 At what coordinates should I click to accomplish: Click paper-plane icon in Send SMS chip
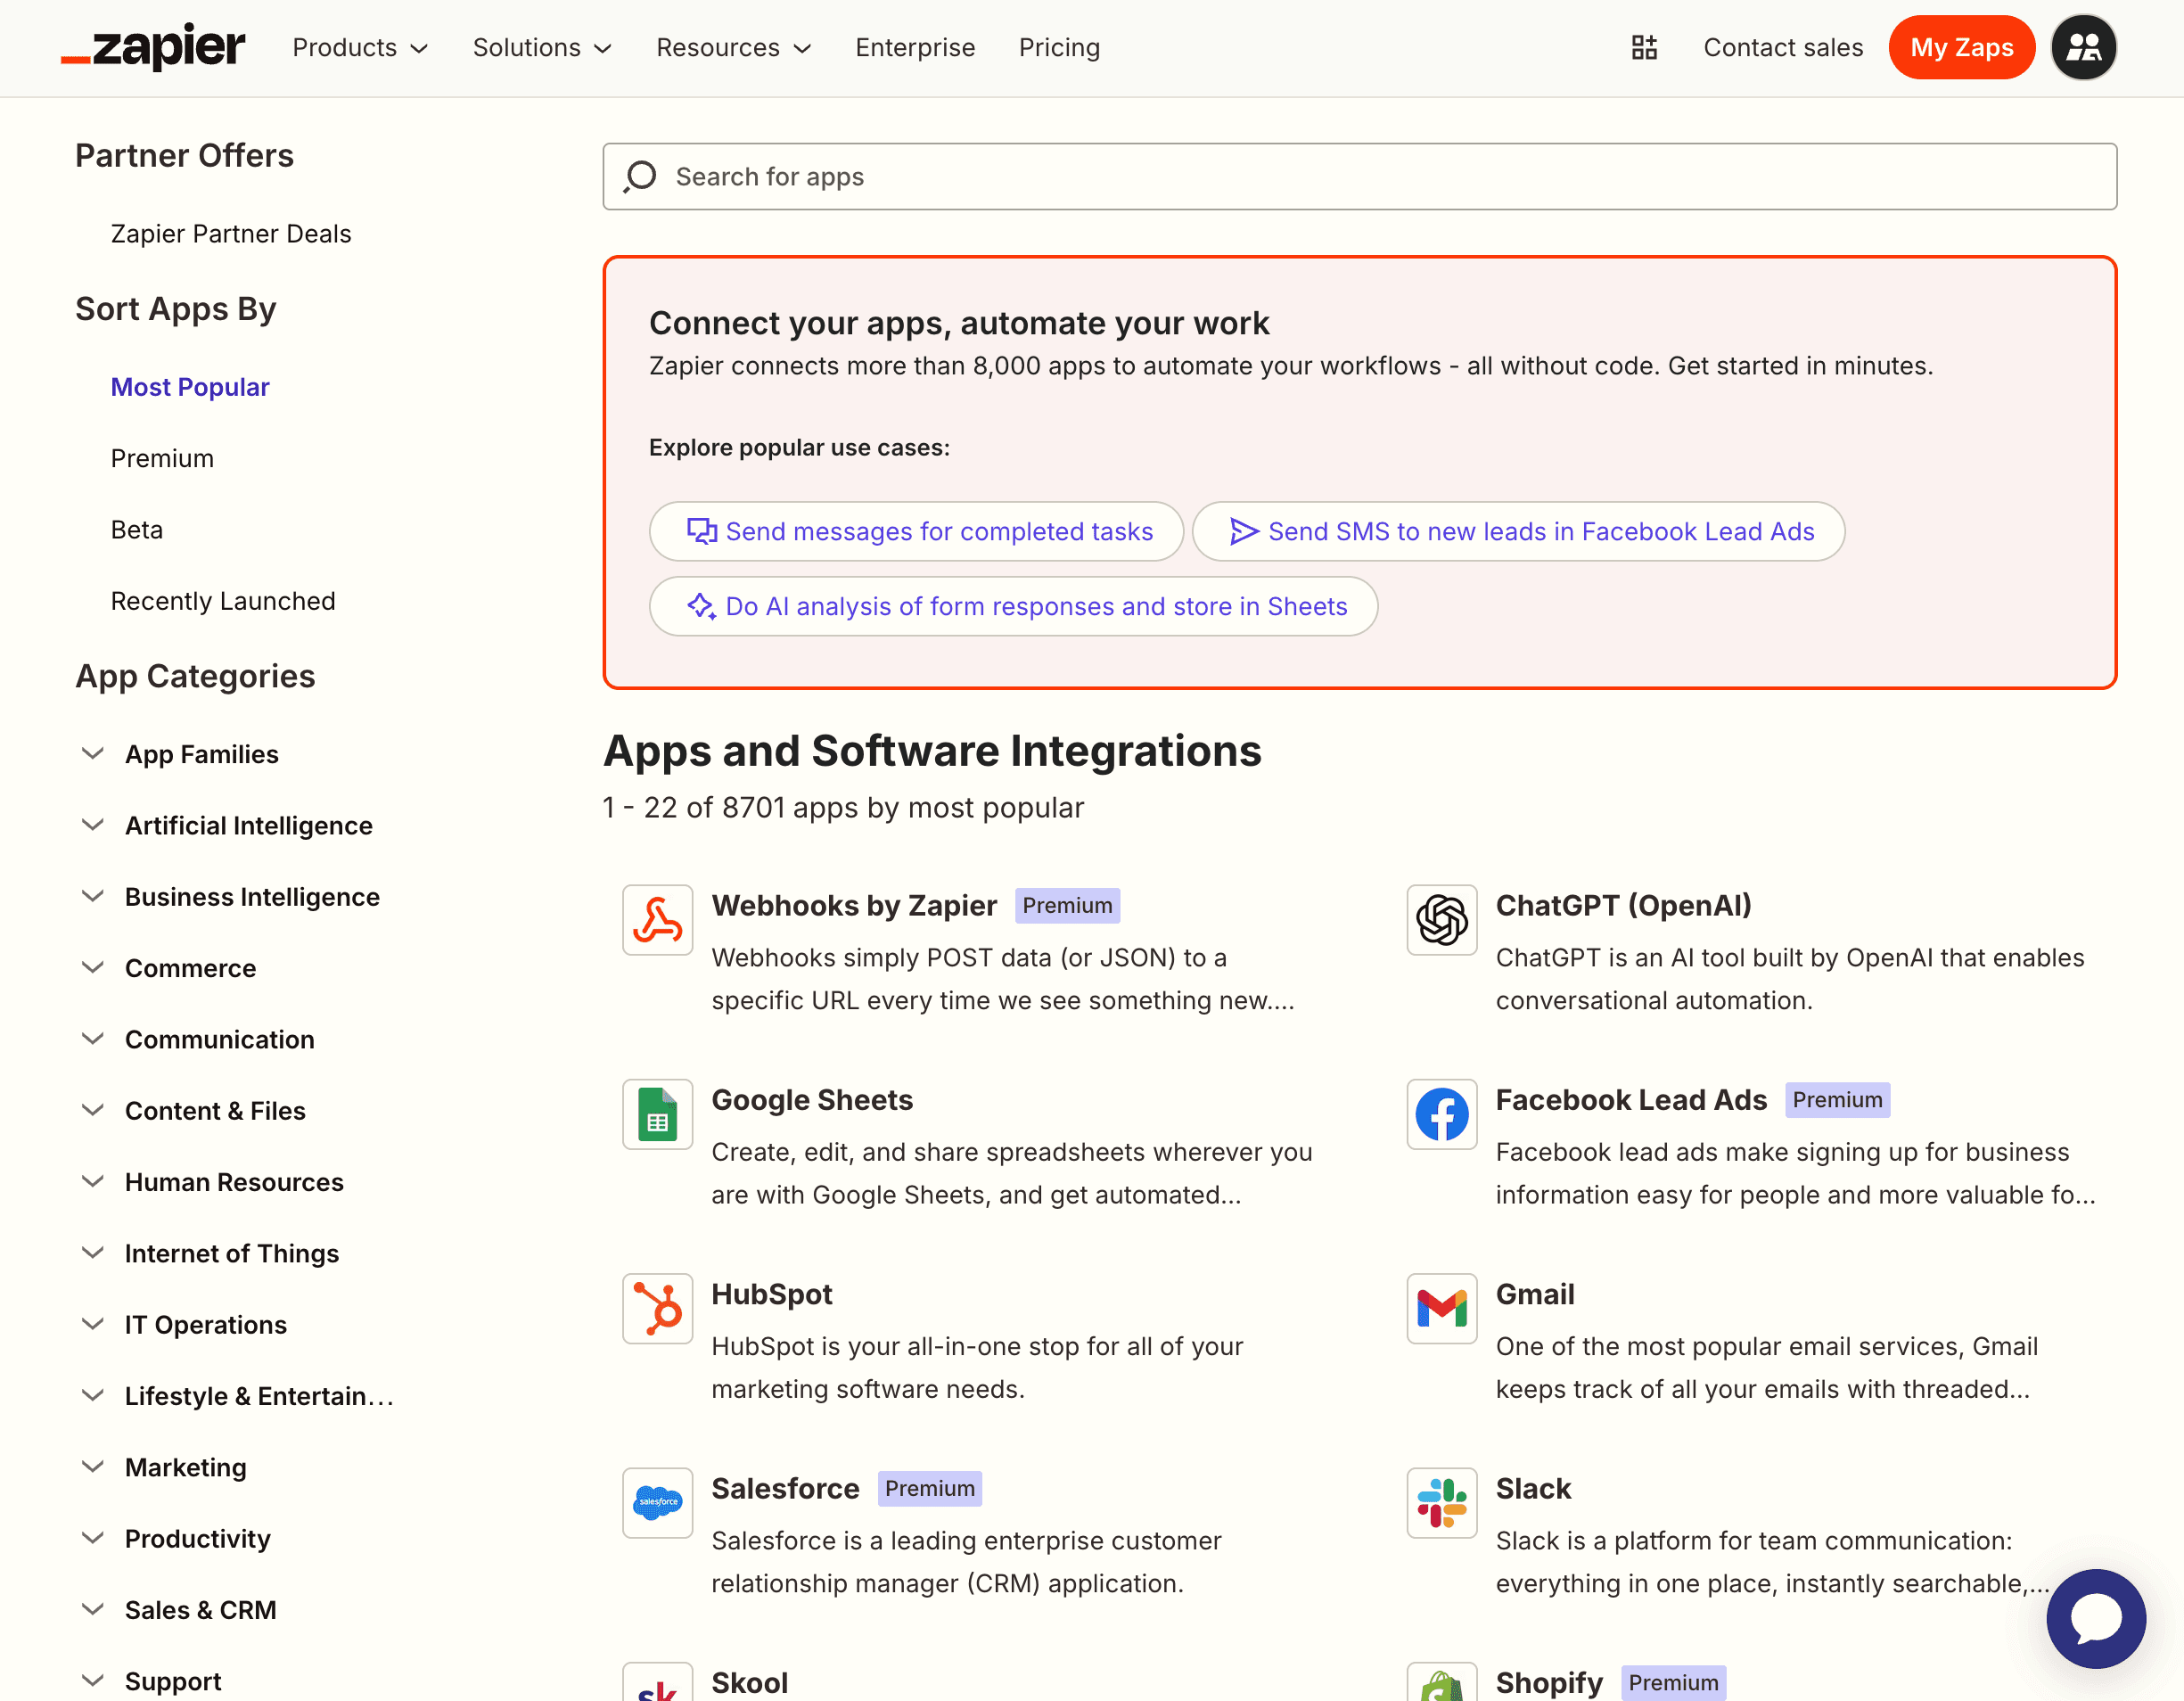[x=1243, y=531]
